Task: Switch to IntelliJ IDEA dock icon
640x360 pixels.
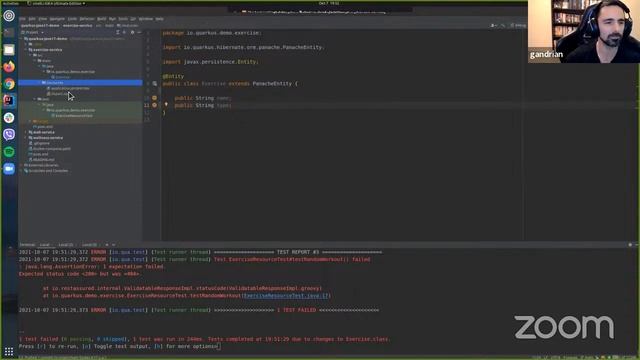Action: 9,100
